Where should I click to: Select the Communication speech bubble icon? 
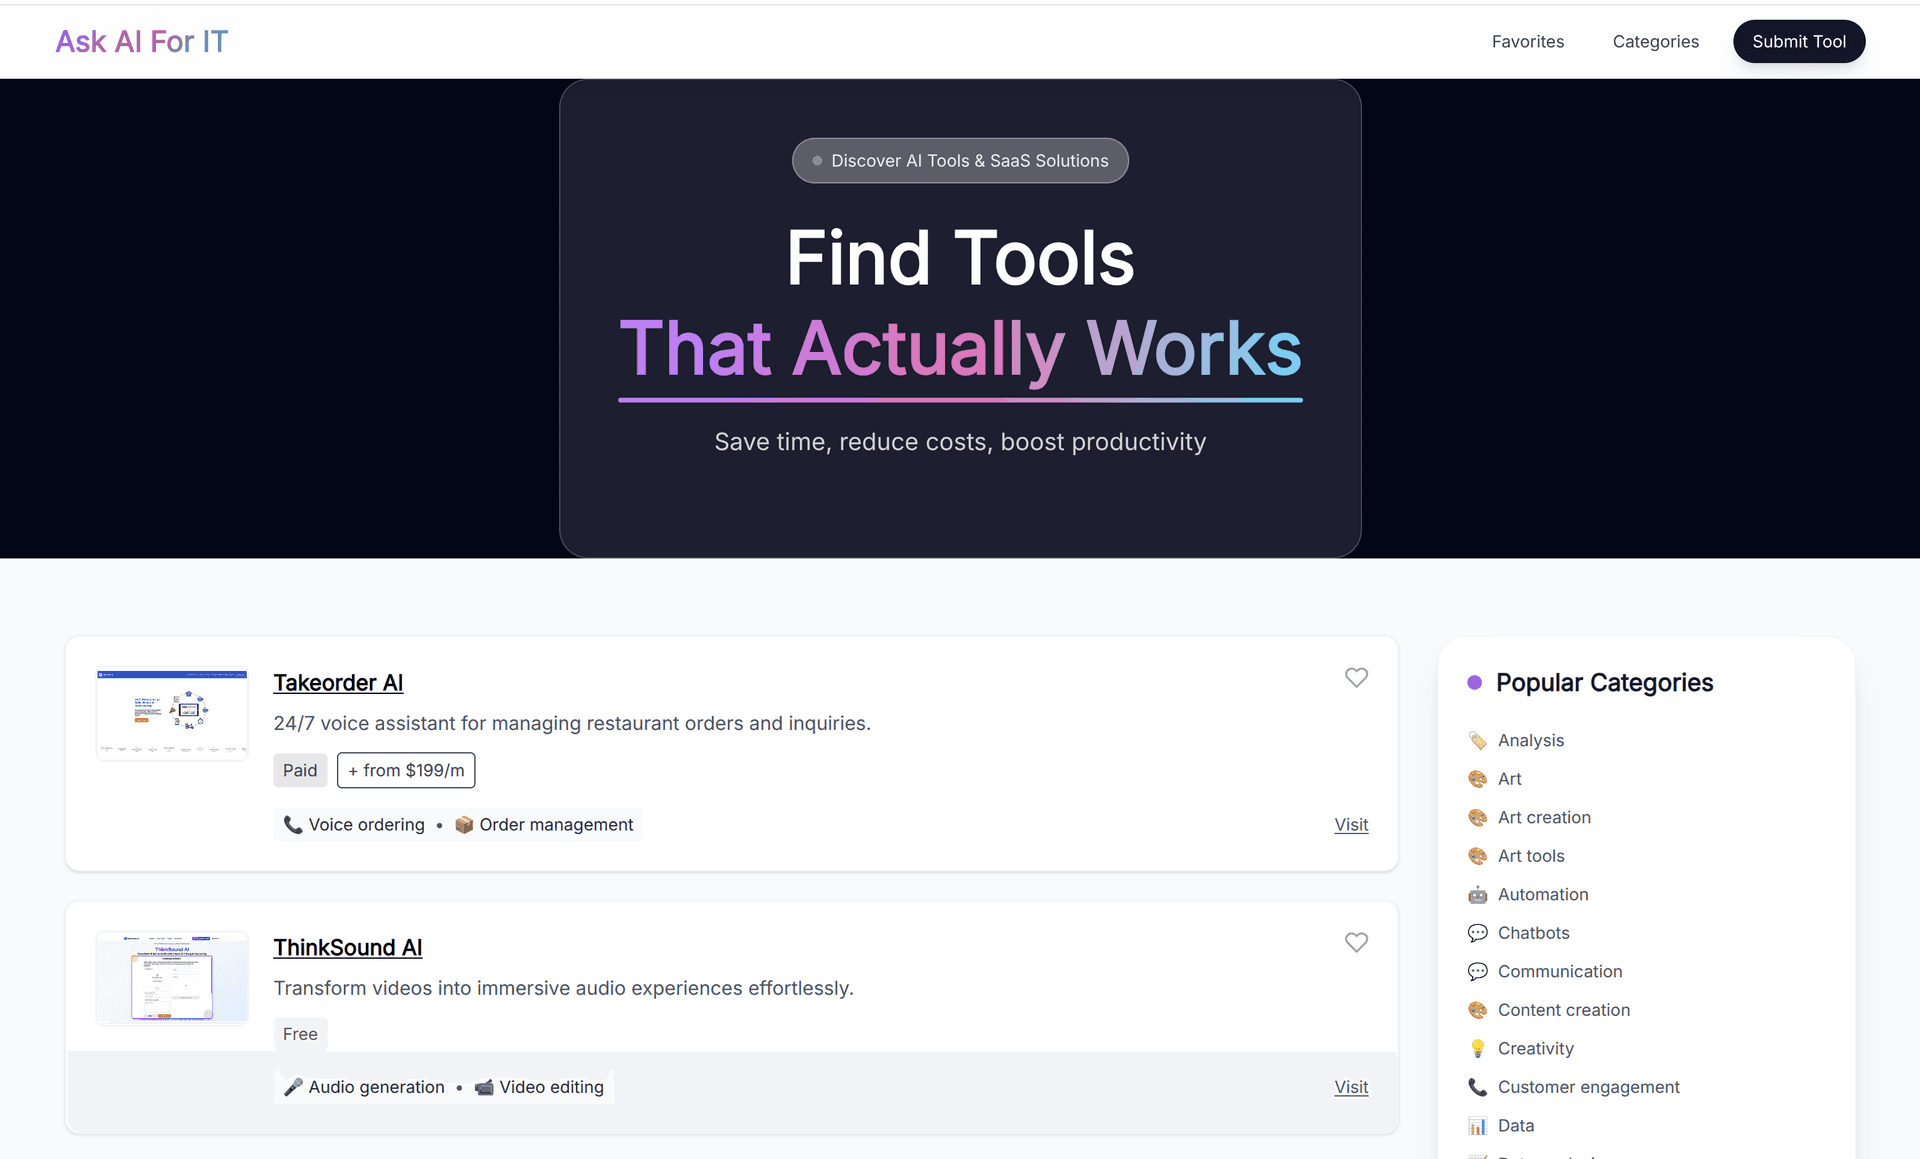pos(1477,972)
